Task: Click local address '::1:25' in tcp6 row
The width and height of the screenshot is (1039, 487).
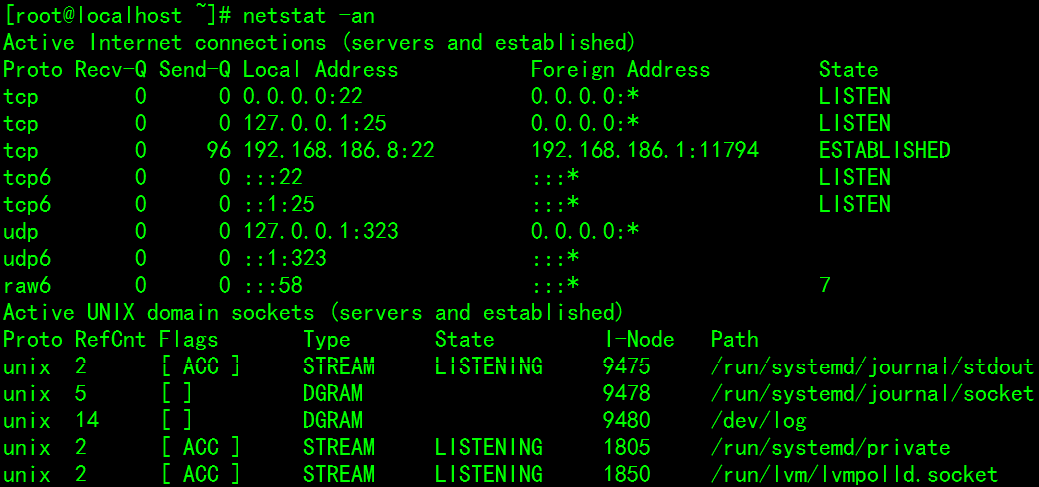Action: click(x=279, y=205)
